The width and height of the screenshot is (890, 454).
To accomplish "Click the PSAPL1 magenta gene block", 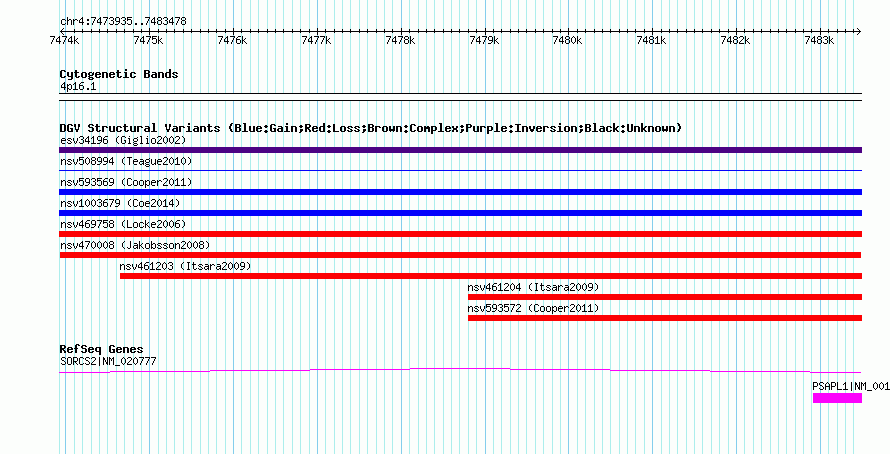I will coord(837,398).
